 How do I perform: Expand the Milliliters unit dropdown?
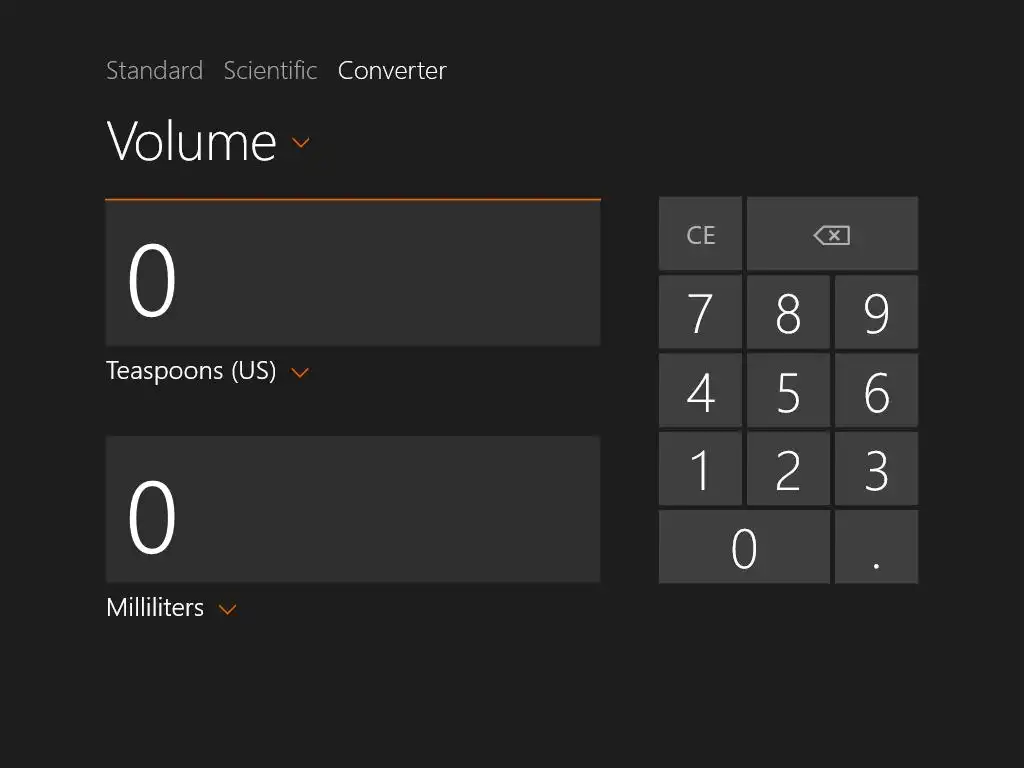pos(171,608)
